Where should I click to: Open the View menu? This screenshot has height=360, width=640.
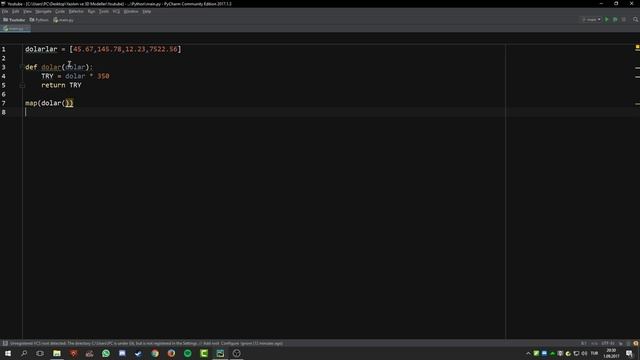click(x=27, y=11)
